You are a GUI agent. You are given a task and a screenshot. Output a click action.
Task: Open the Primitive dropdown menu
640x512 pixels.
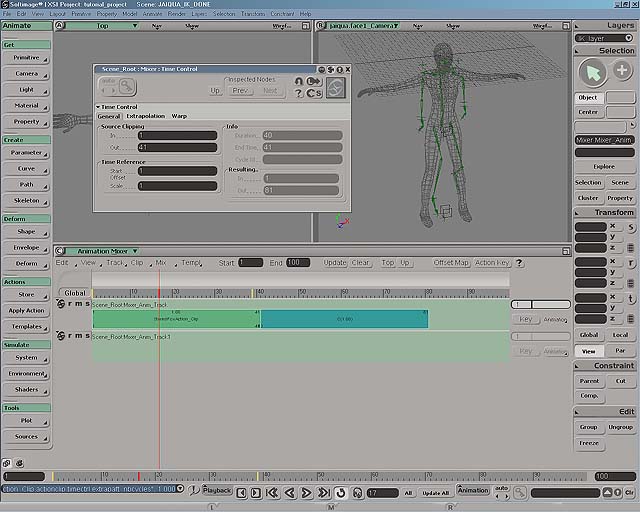pyautogui.click(x=26, y=58)
